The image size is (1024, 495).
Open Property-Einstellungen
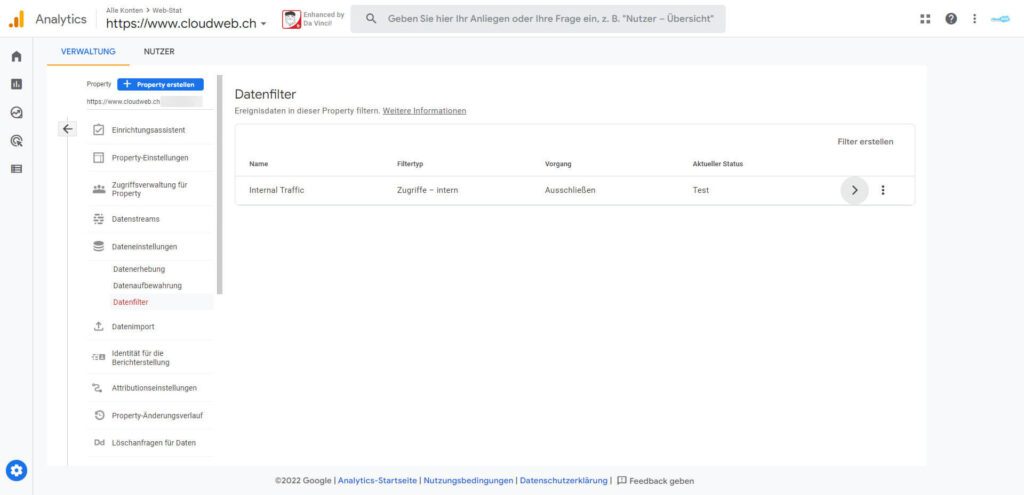click(150, 157)
